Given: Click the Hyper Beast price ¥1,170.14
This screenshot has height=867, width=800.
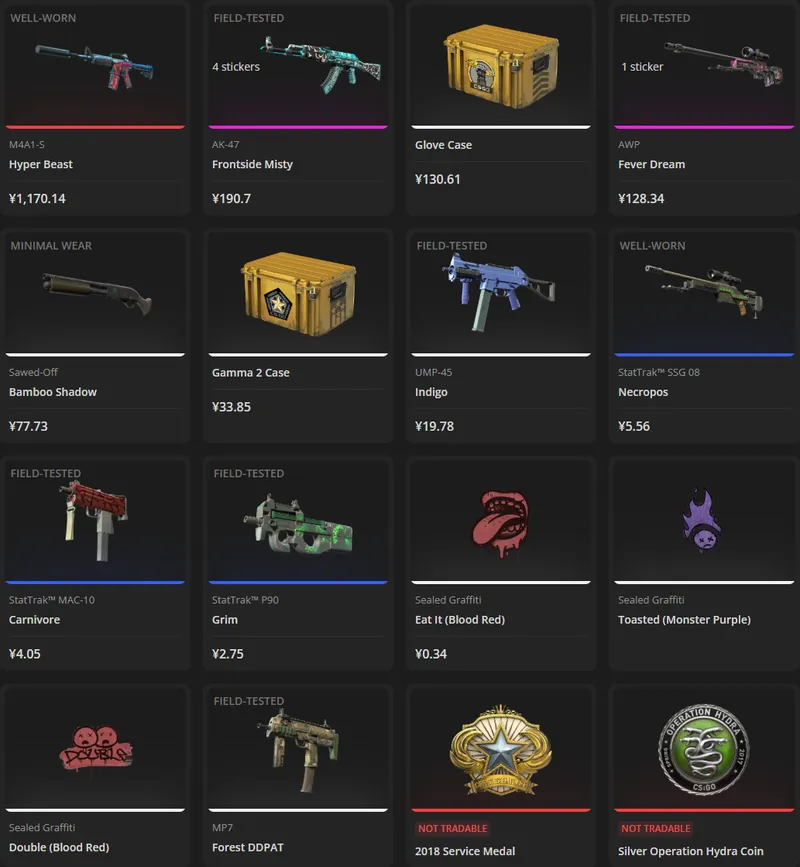Looking at the screenshot, I should click(37, 199).
